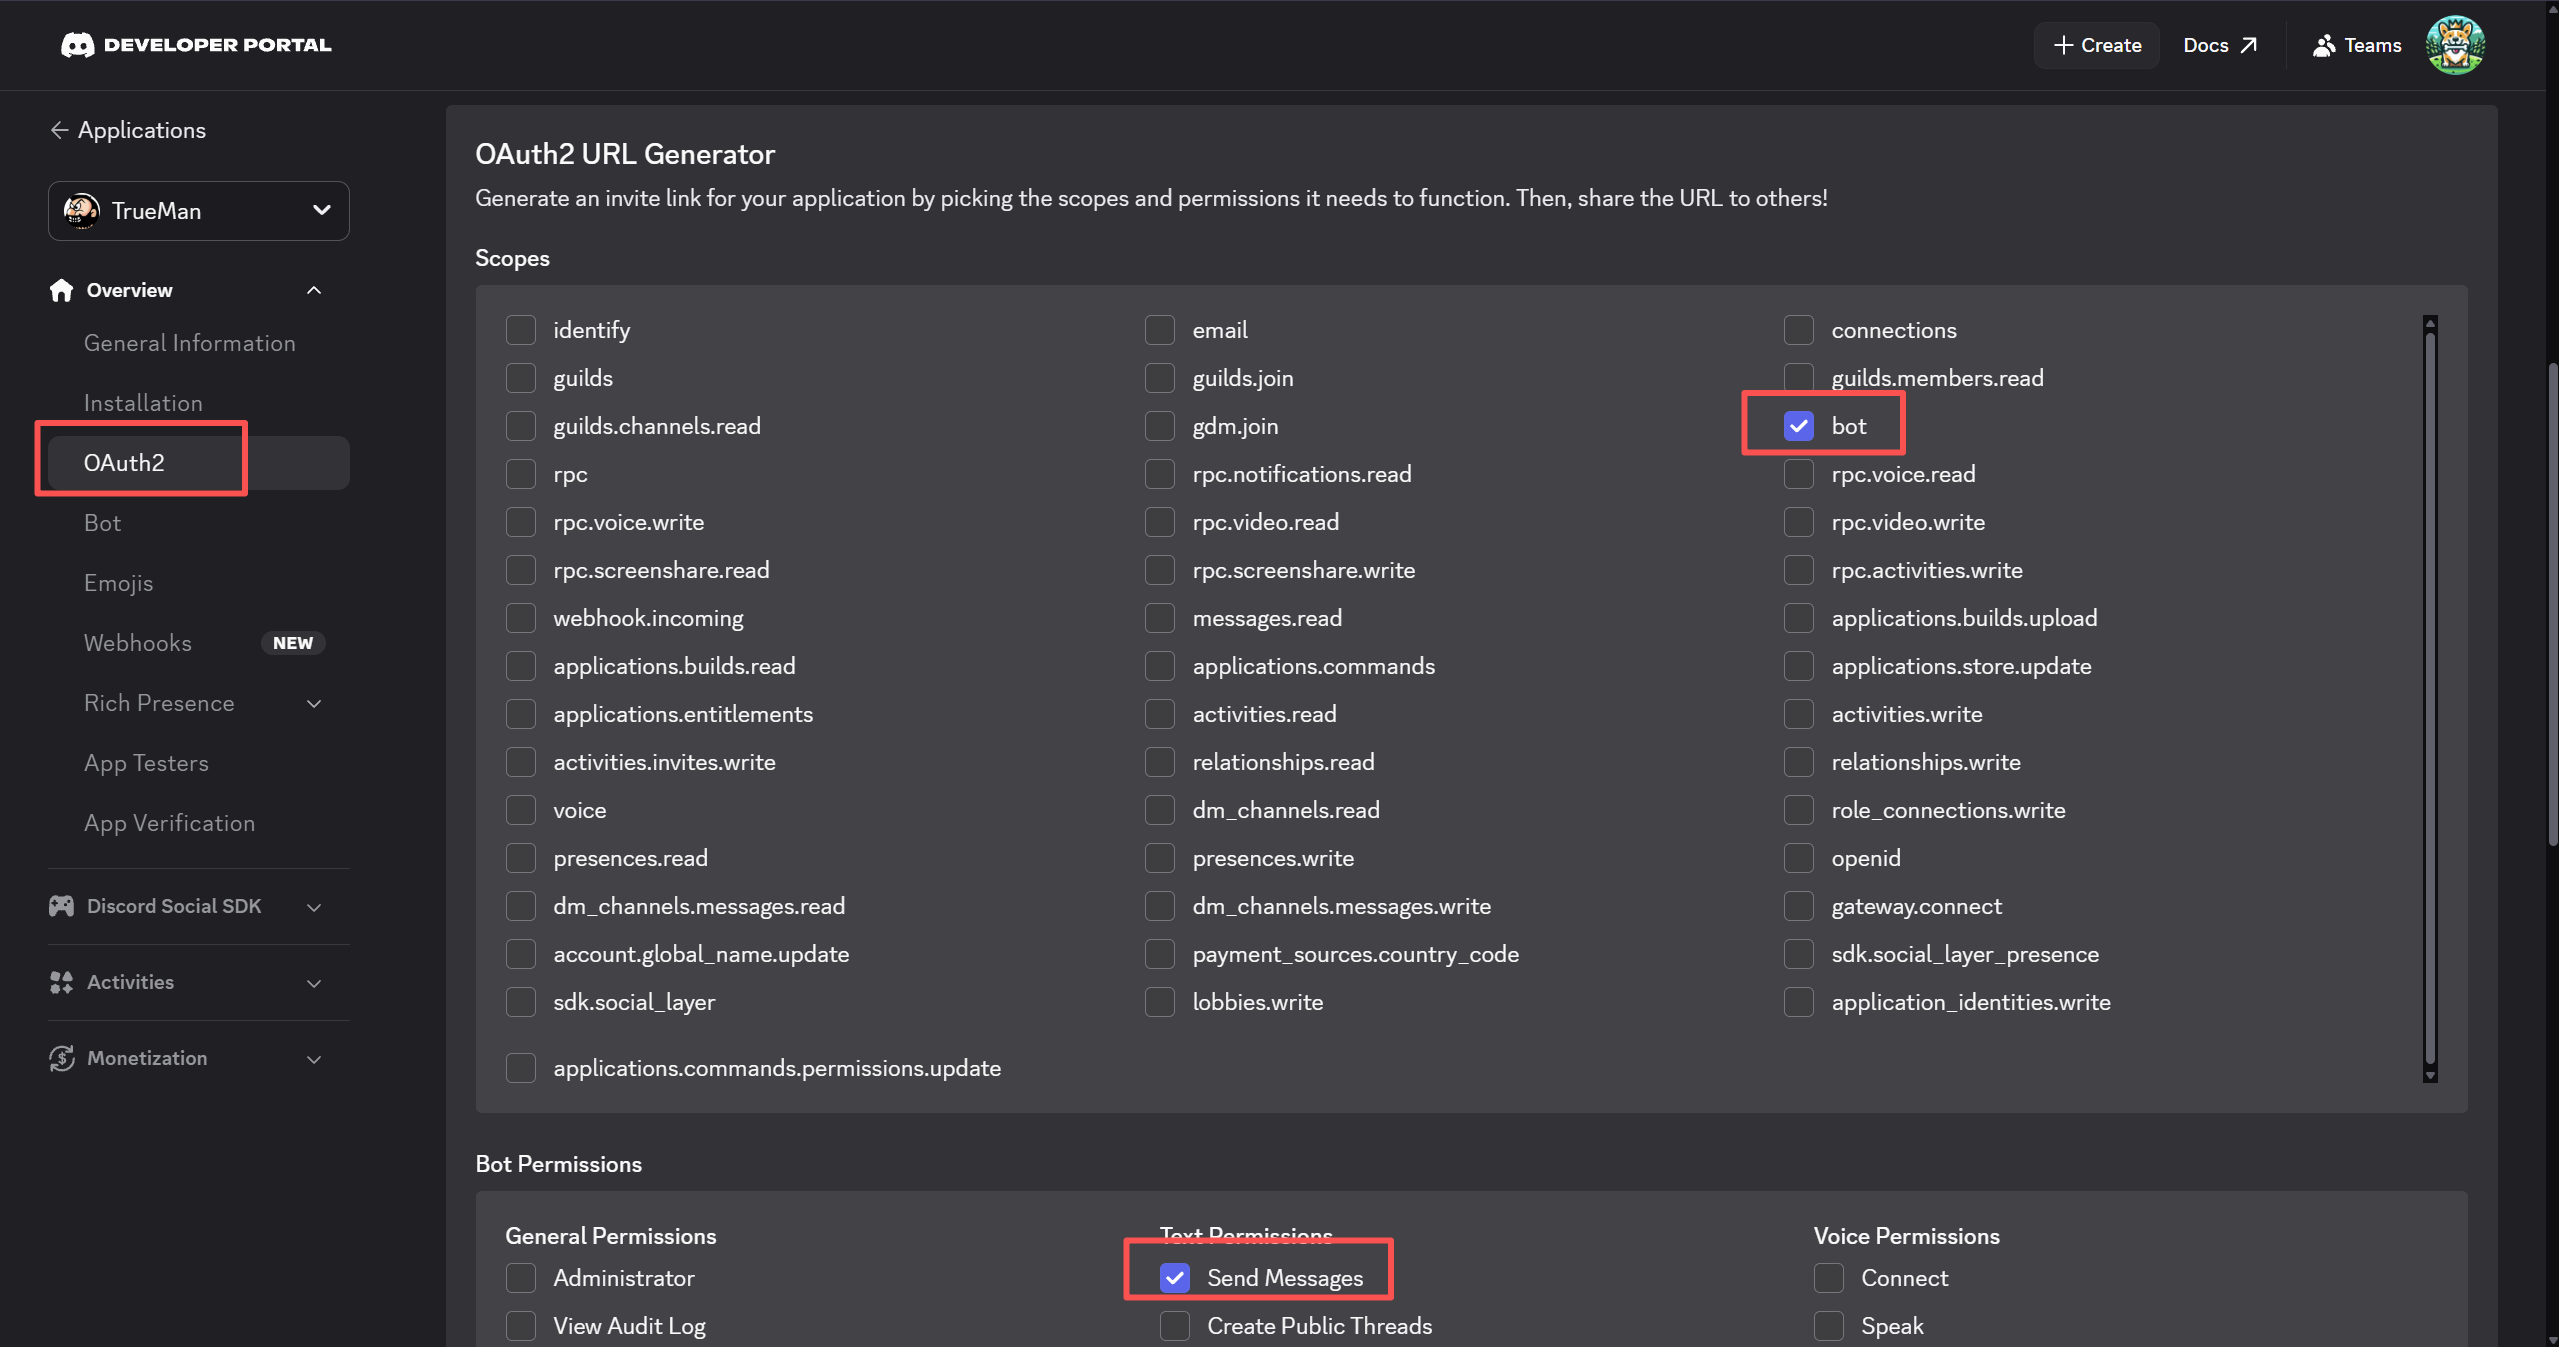Screen dimensions: 2559x1347
Task: Uncheck the bot scope checkbox
Action: 1798,426
